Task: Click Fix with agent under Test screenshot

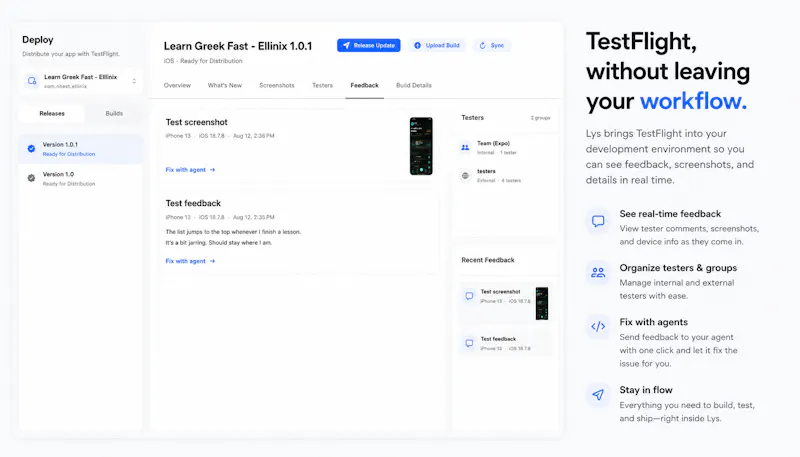Action: [x=190, y=170]
